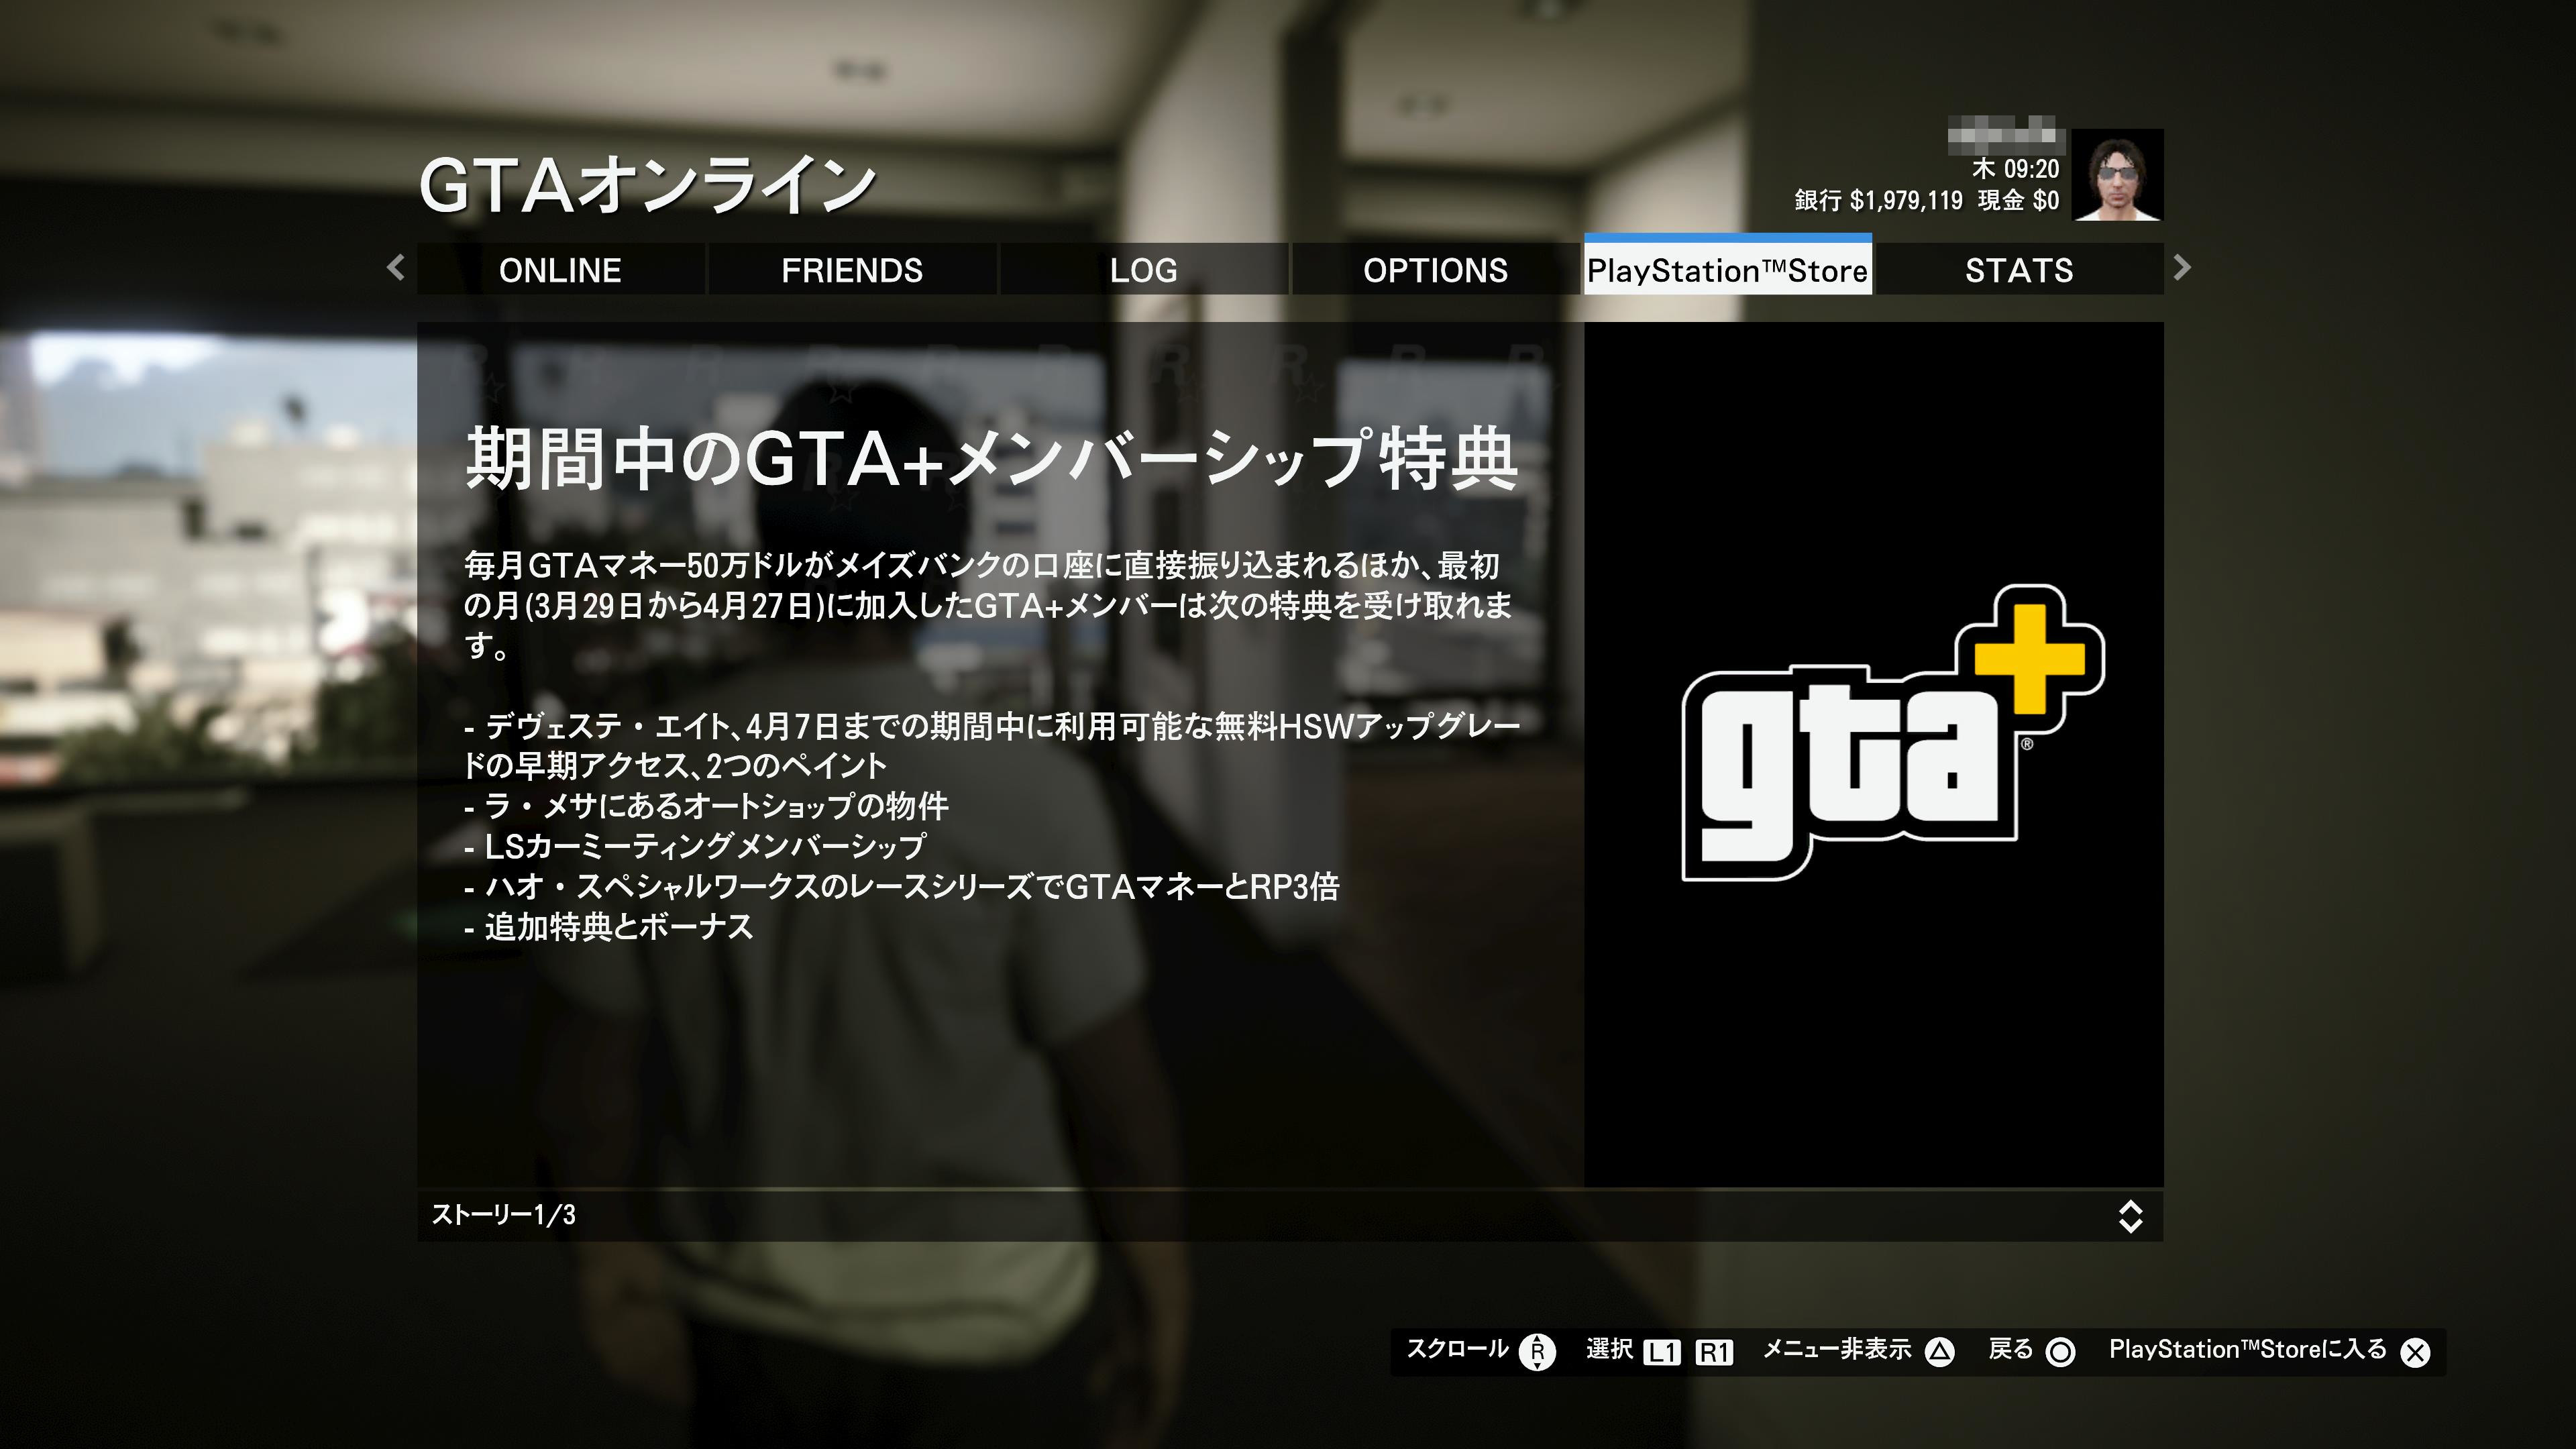
Task: Click the 追加特典とボーナス line
Action: pyautogui.click(x=608, y=927)
